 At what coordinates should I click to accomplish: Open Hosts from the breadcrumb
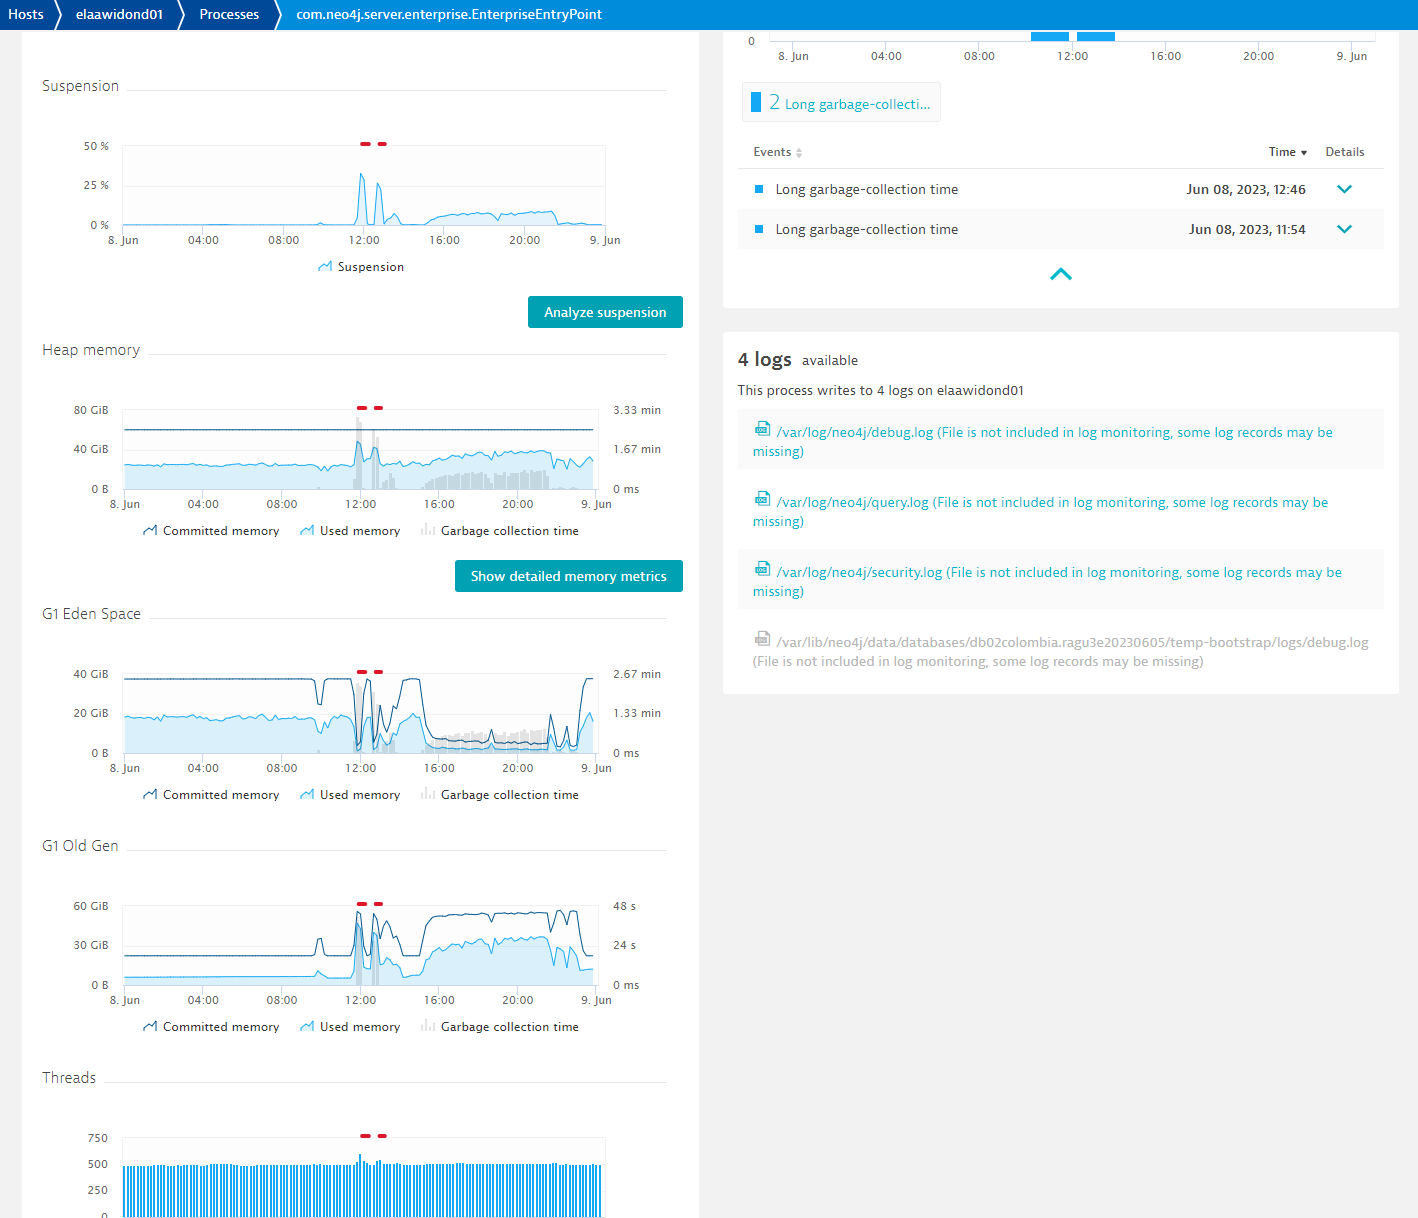26,14
